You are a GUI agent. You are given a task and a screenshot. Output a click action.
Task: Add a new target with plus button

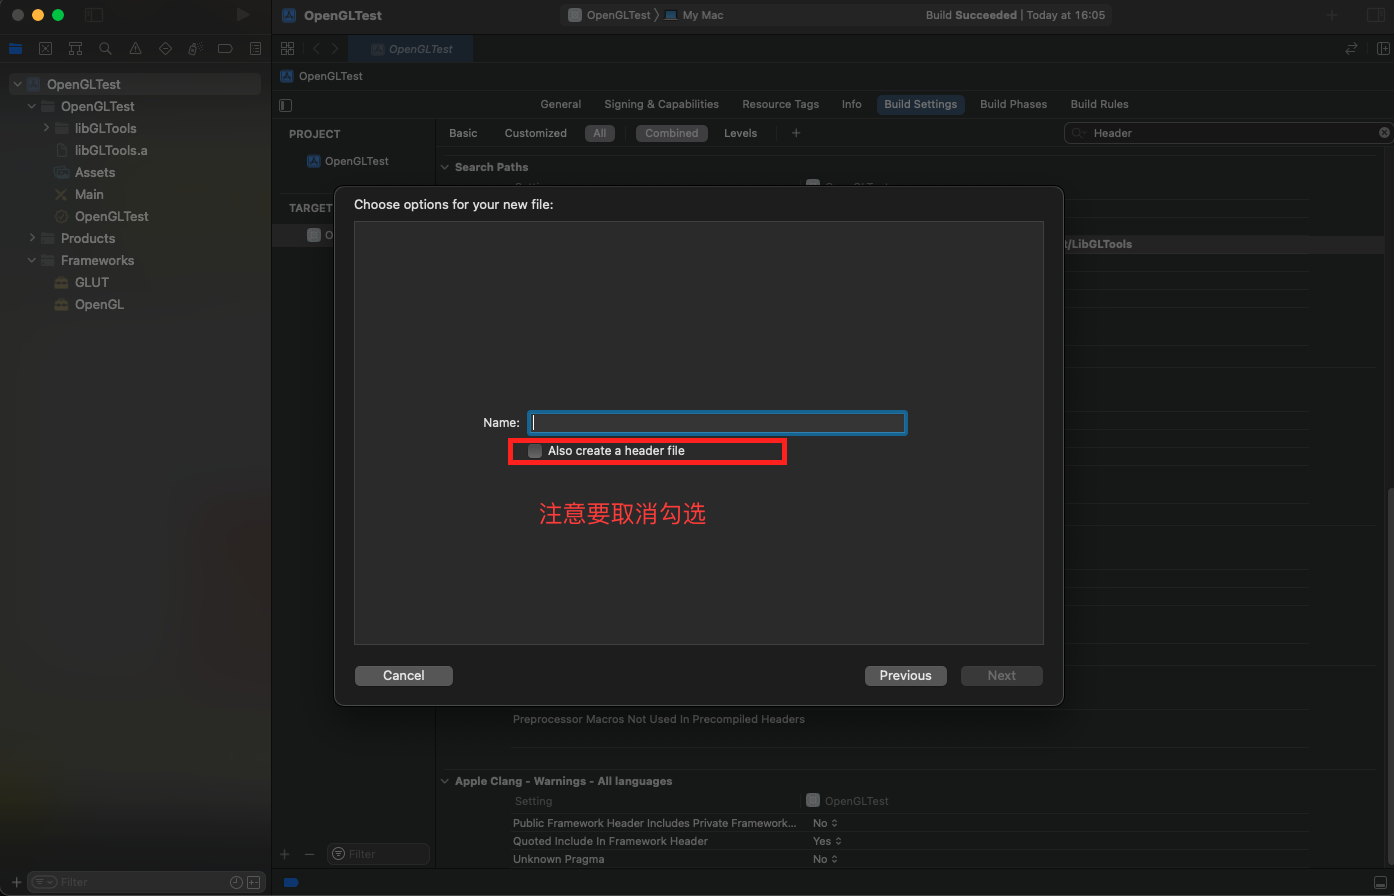coord(285,854)
